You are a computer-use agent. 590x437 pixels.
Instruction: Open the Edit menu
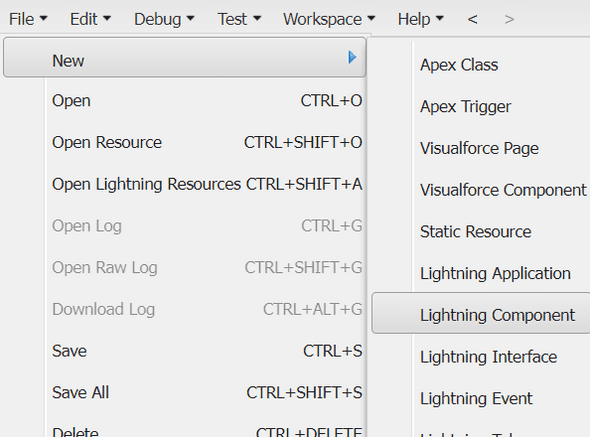[90, 19]
